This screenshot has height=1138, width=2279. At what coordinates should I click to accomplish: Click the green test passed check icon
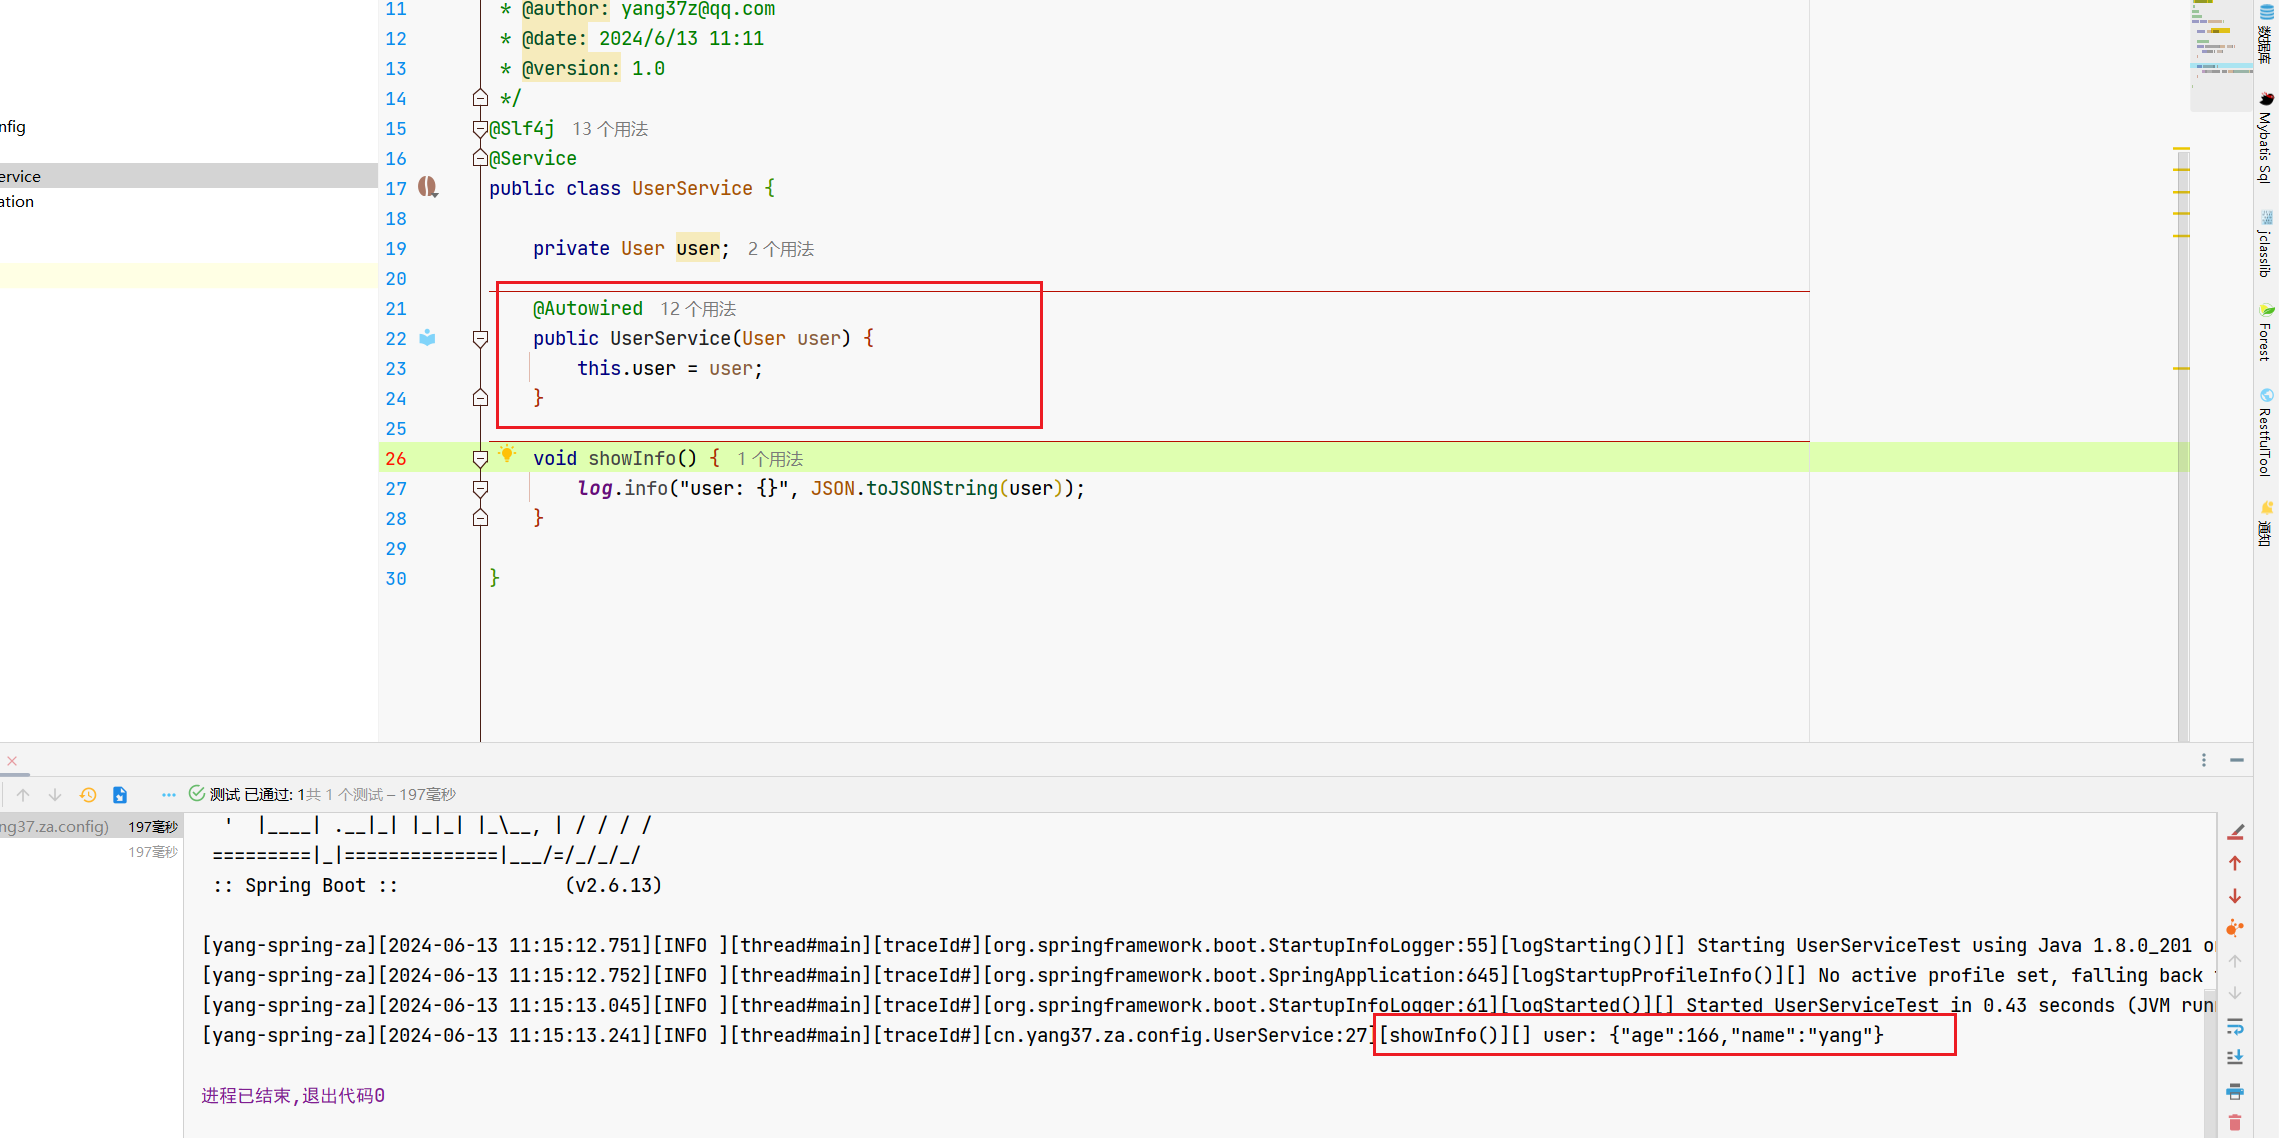point(197,793)
